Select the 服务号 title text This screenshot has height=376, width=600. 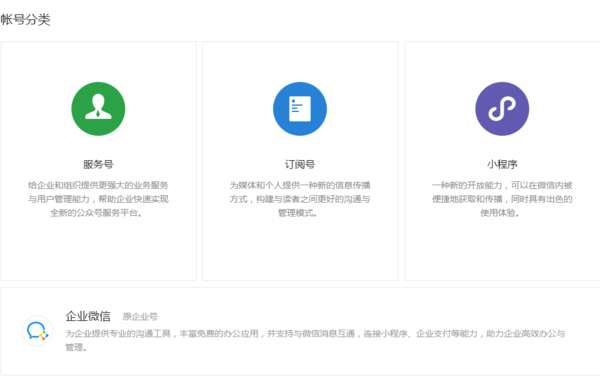point(98,164)
